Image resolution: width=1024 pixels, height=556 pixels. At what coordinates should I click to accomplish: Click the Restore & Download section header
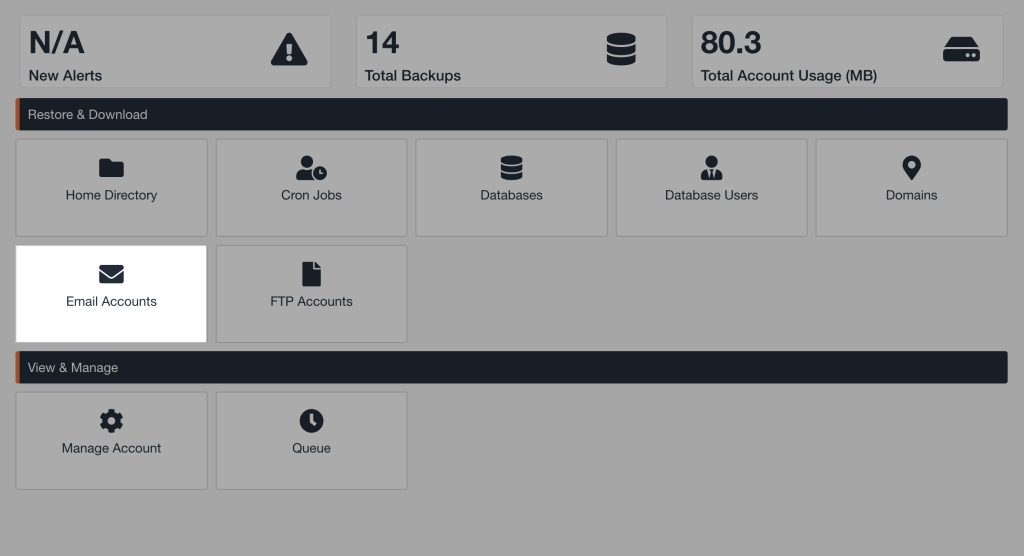pyautogui.click(x=88, y=115)
